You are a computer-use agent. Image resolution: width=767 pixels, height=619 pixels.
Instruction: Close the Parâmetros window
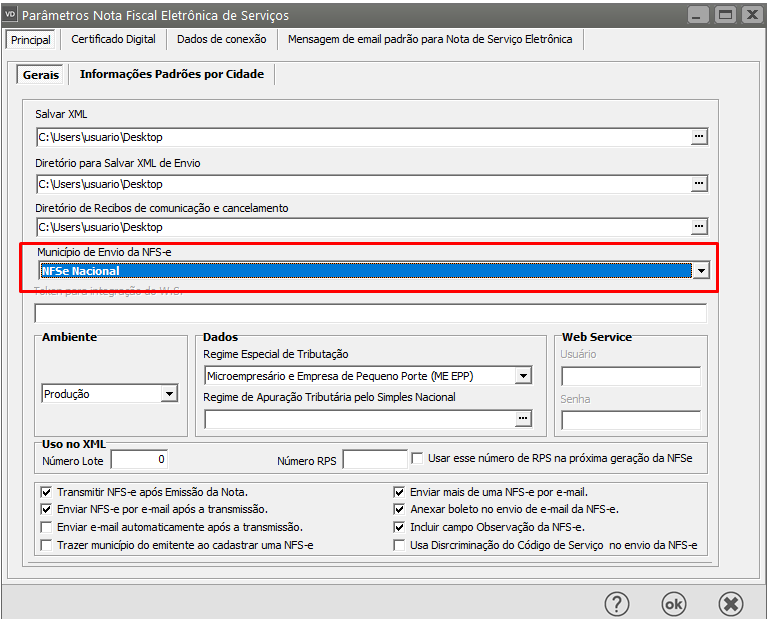point(752,15)
